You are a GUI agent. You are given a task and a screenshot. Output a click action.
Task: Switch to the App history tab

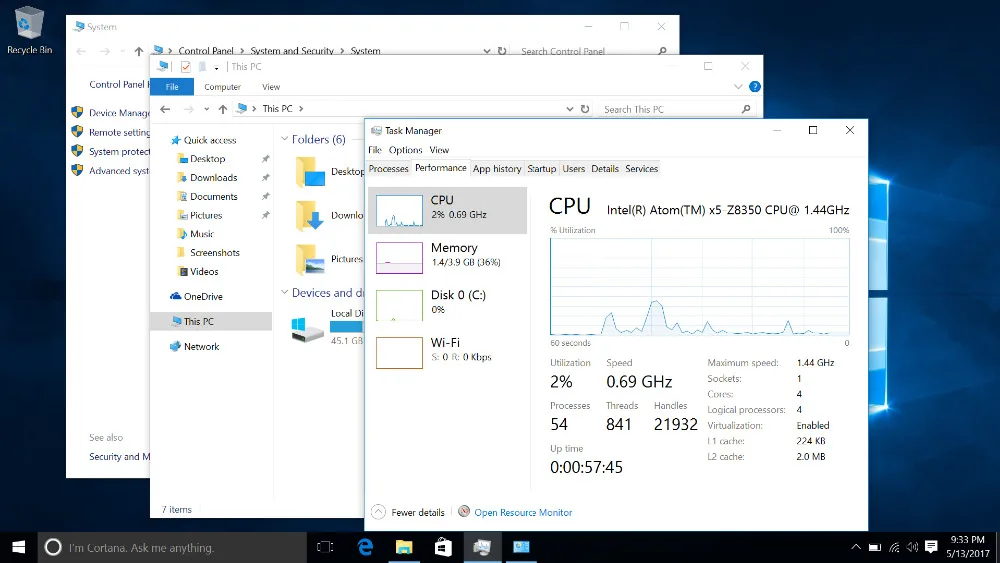497,169
